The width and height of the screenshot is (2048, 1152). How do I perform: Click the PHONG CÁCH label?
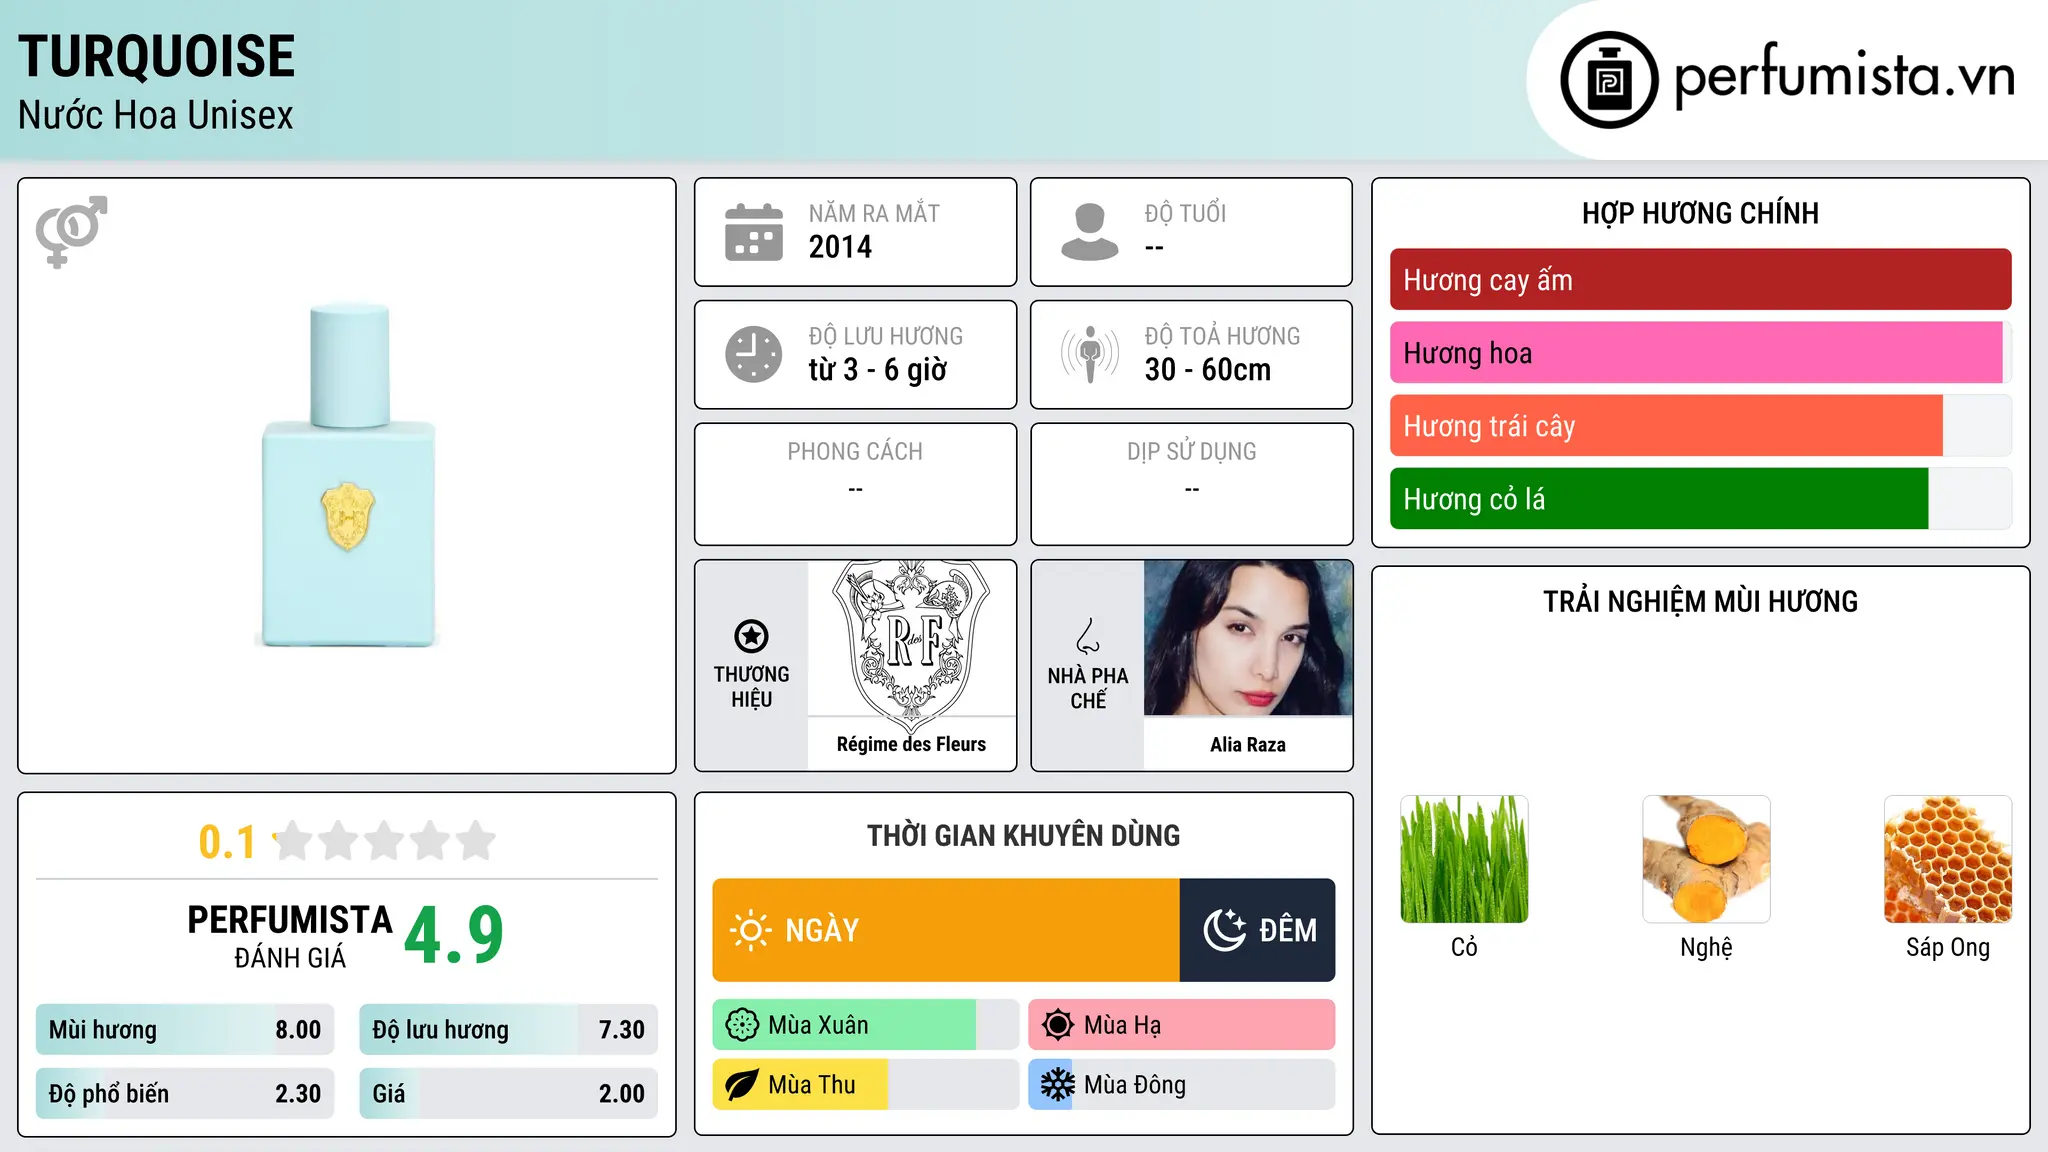pyautogui.click(x=855, y=452)
